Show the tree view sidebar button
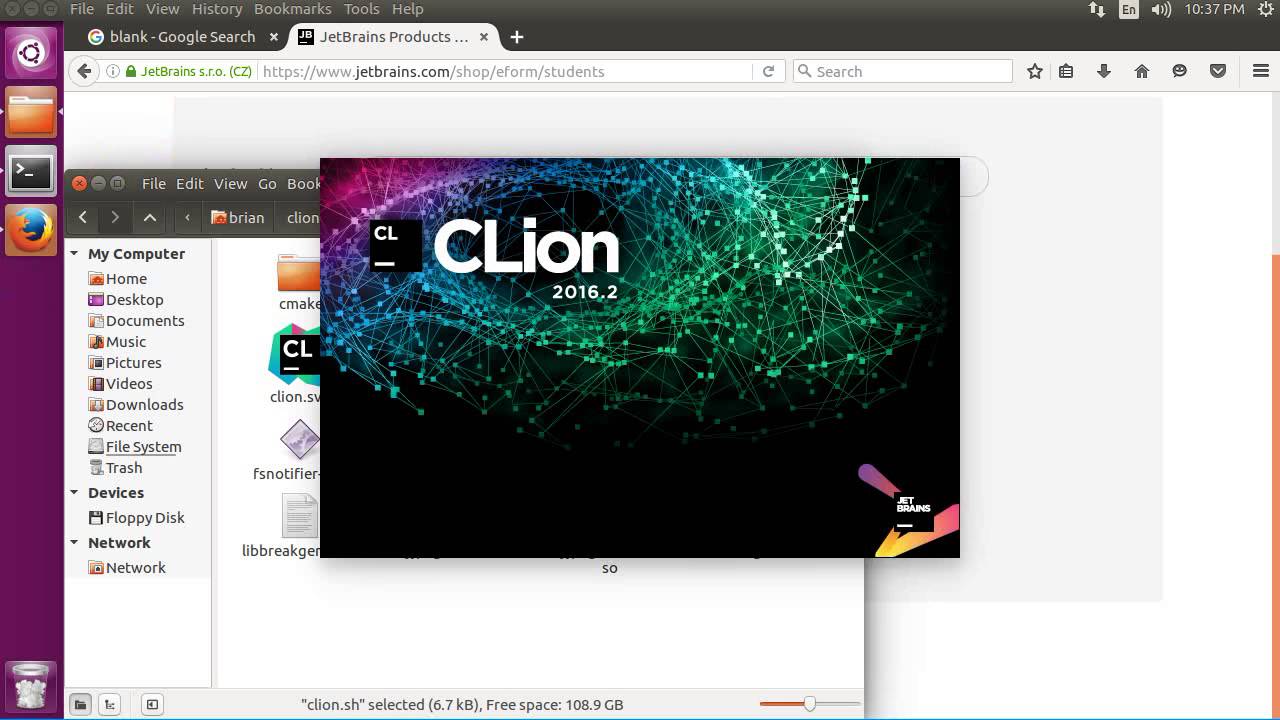 click(111, 704)
